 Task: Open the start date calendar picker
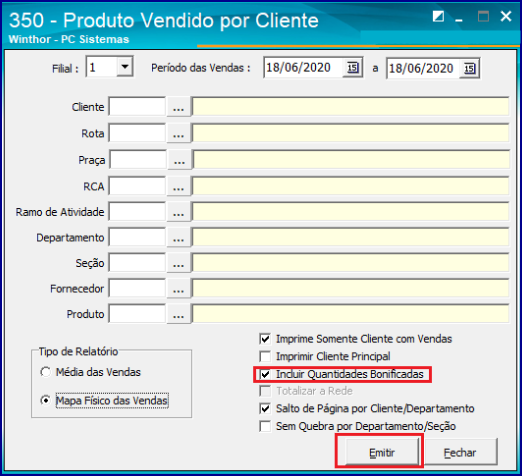pos(352,68)
